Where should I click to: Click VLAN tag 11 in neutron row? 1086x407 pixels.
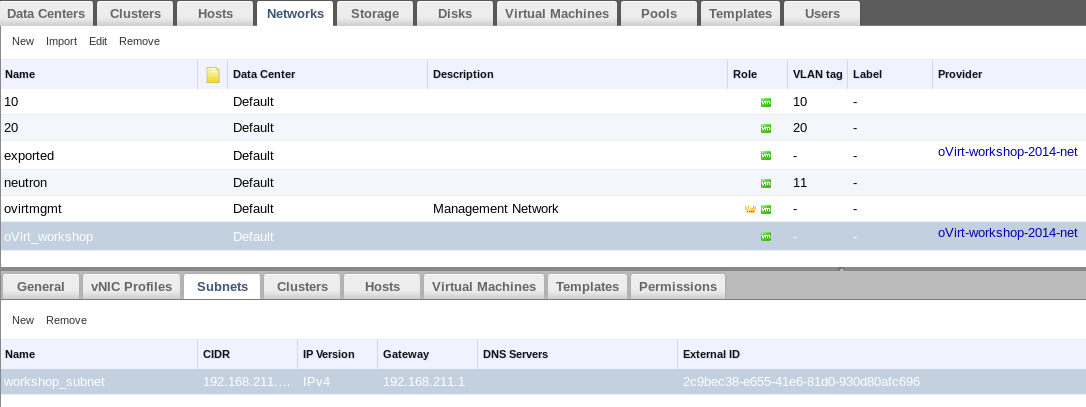(800, 183)
